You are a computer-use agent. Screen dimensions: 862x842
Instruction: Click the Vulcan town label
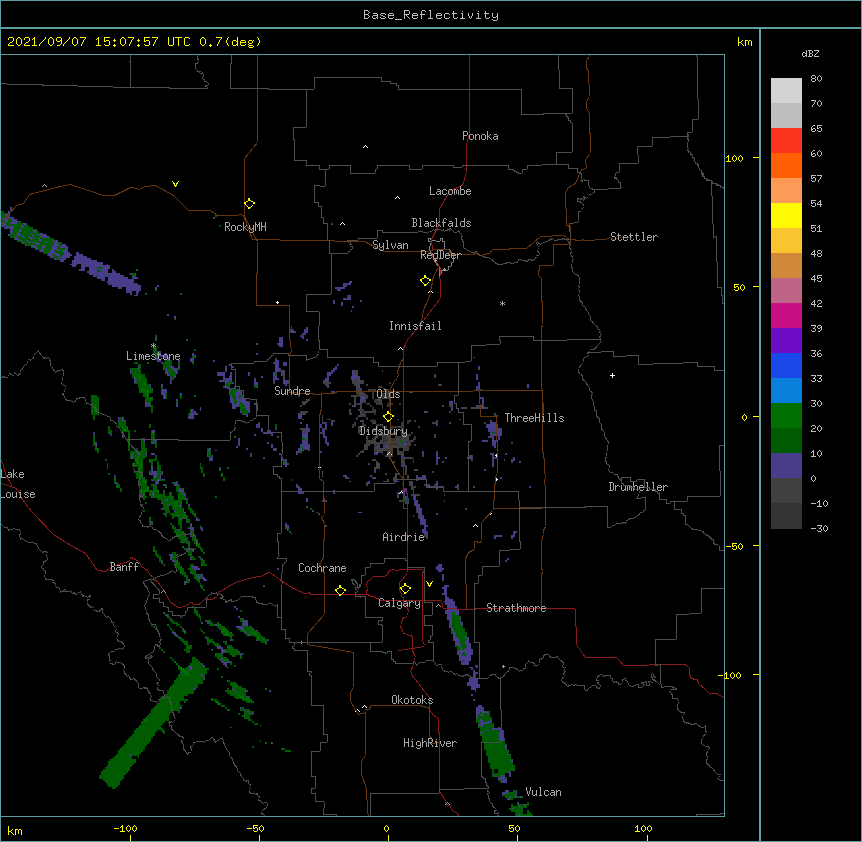click(543, 792)
